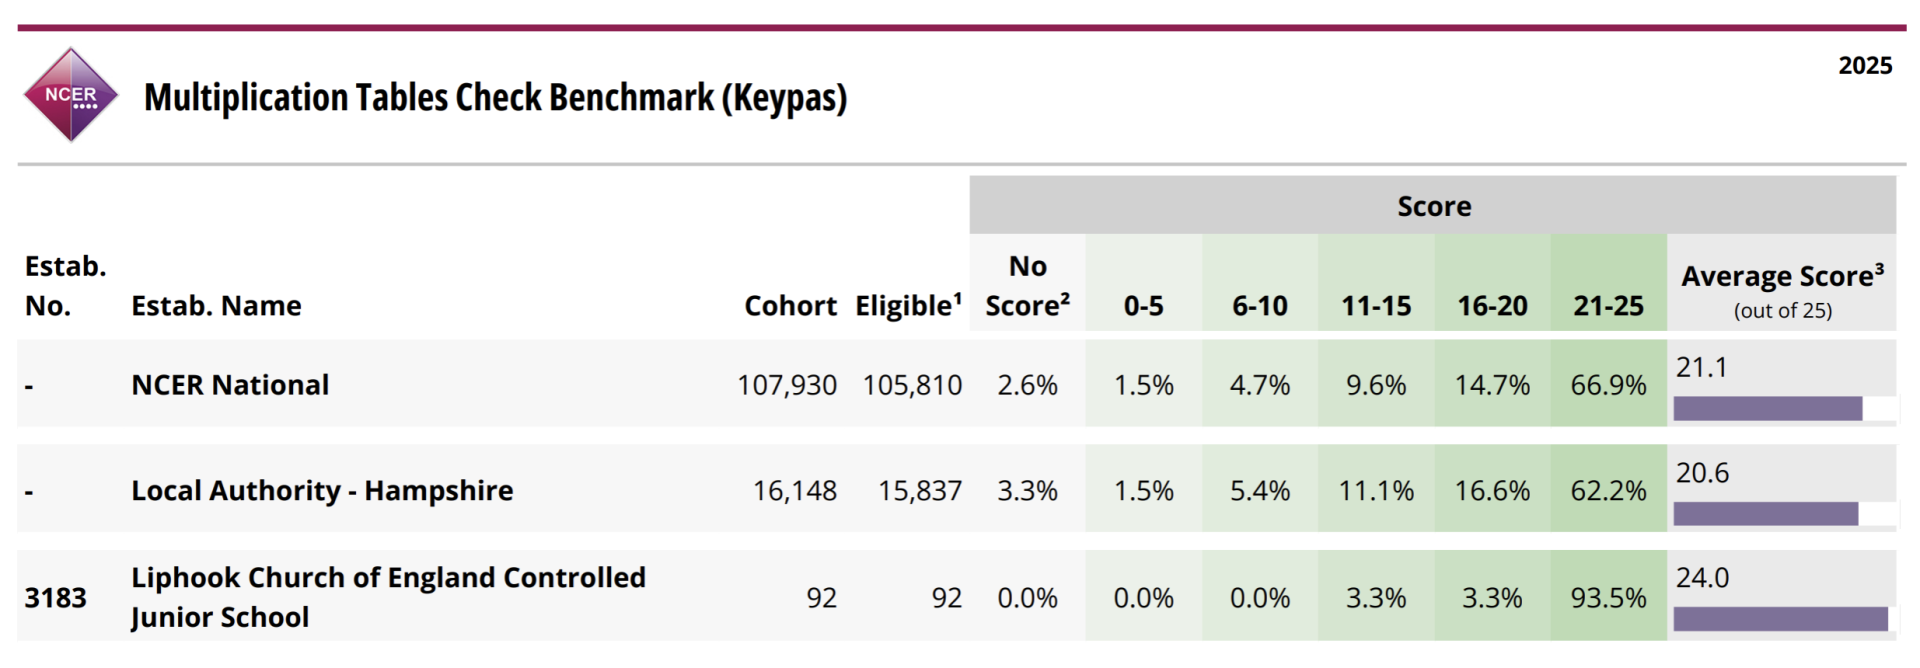
Task: Click the Eligible column header
Action: [908, 306]
